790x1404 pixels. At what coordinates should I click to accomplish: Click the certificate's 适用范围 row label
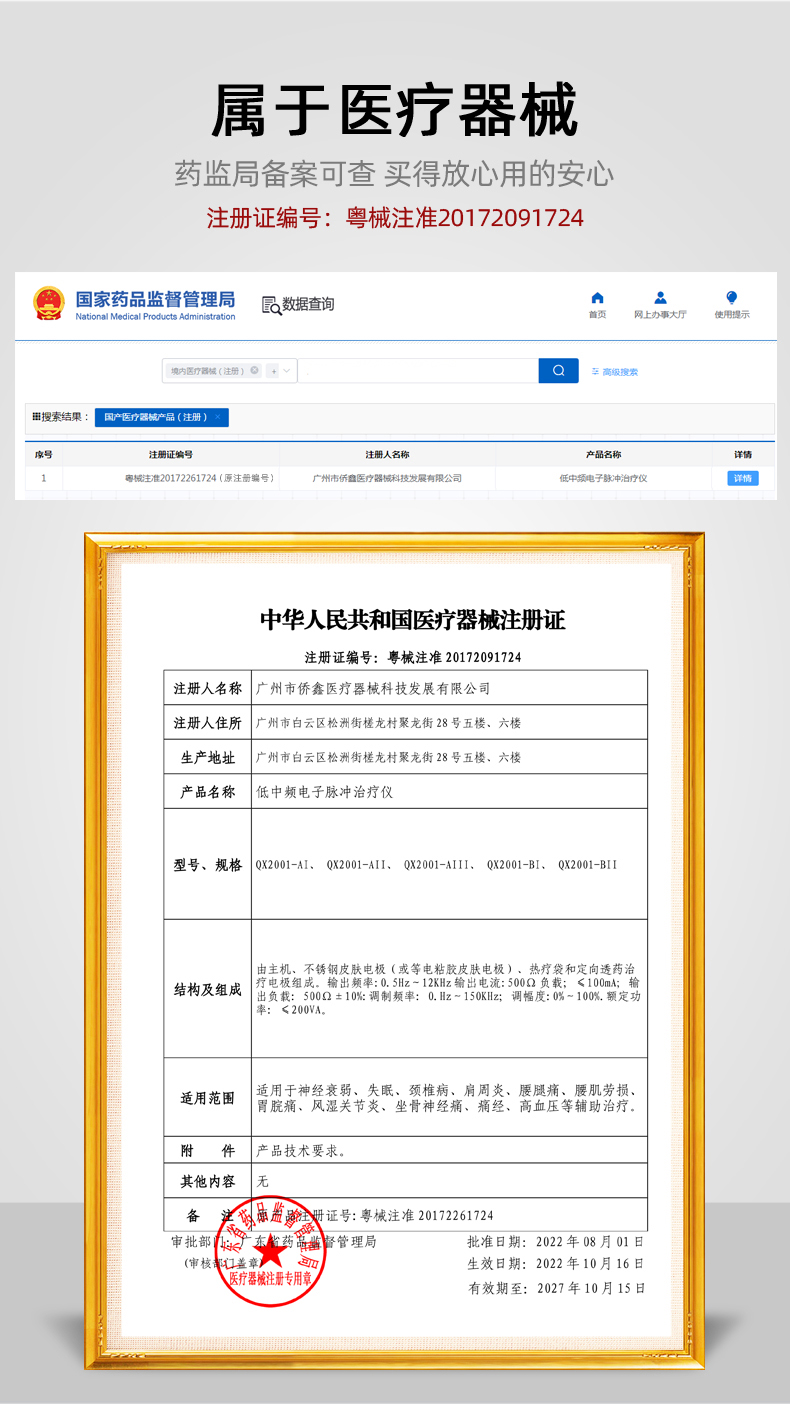click(x=207, y=1098)
